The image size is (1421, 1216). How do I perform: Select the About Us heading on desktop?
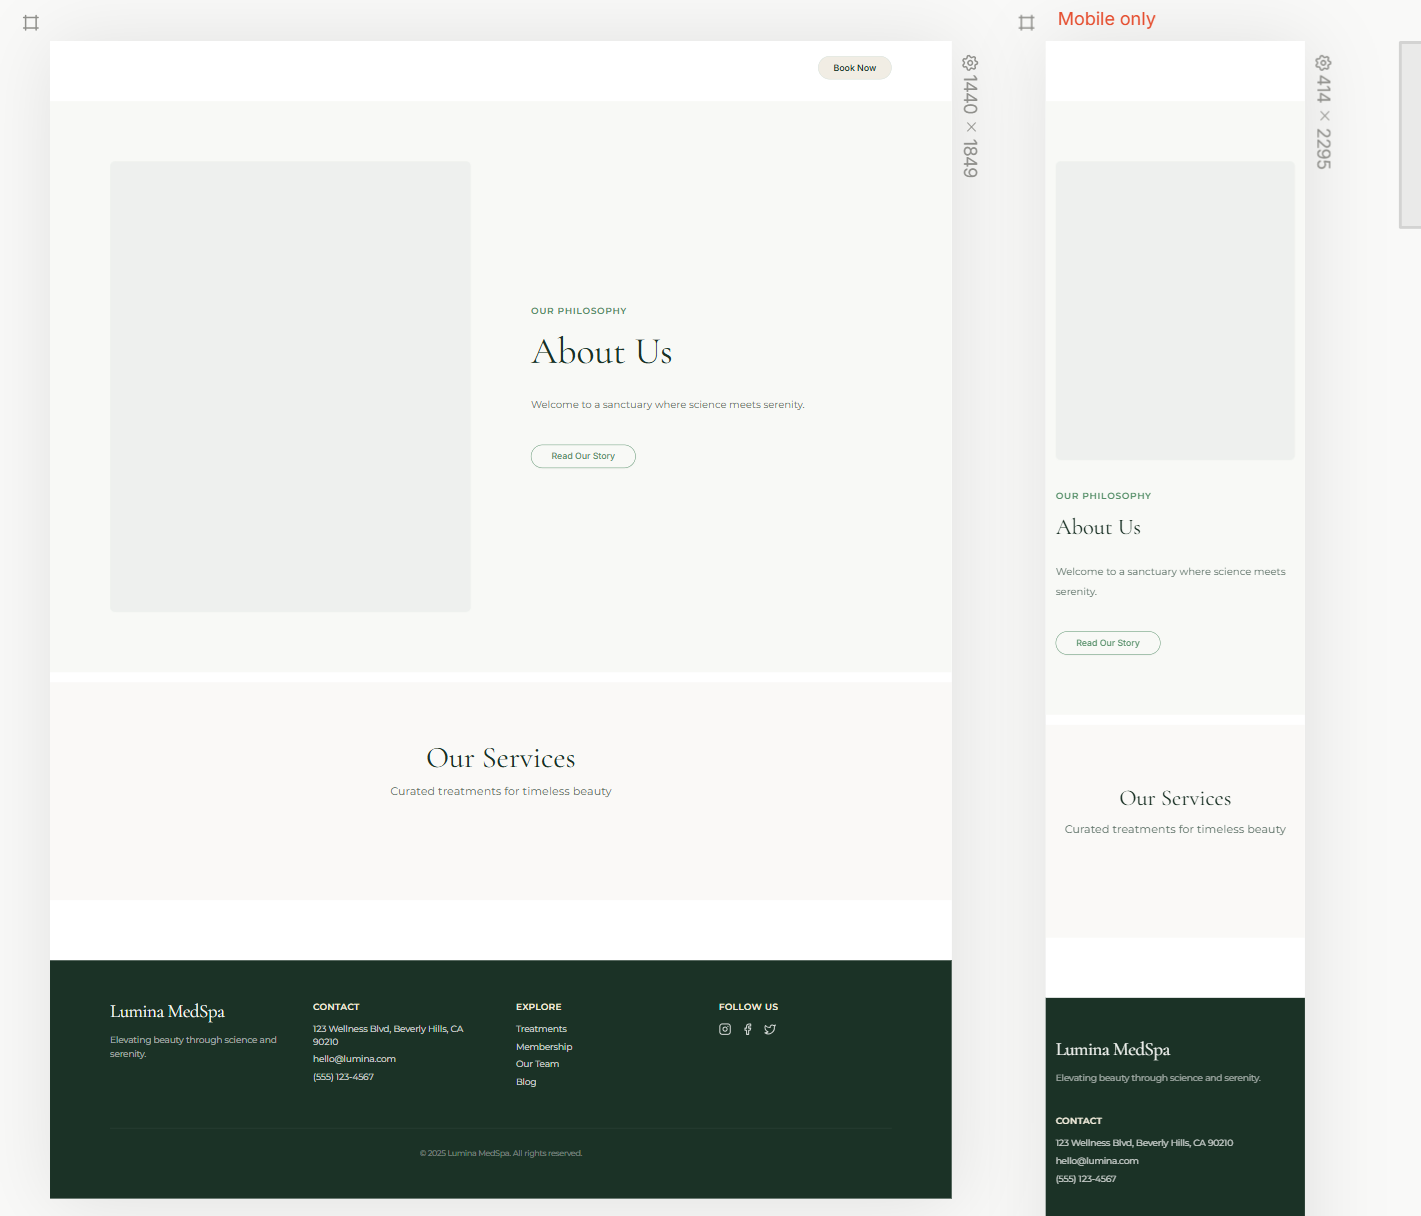(601, 352)
